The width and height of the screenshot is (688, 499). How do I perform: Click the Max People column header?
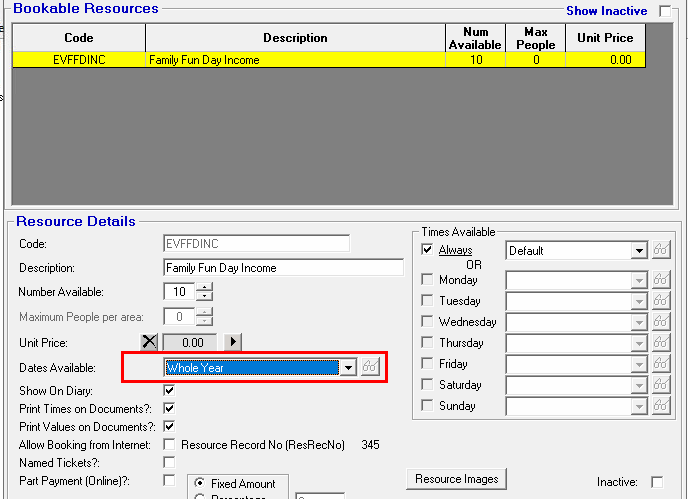tap(536, 38)
